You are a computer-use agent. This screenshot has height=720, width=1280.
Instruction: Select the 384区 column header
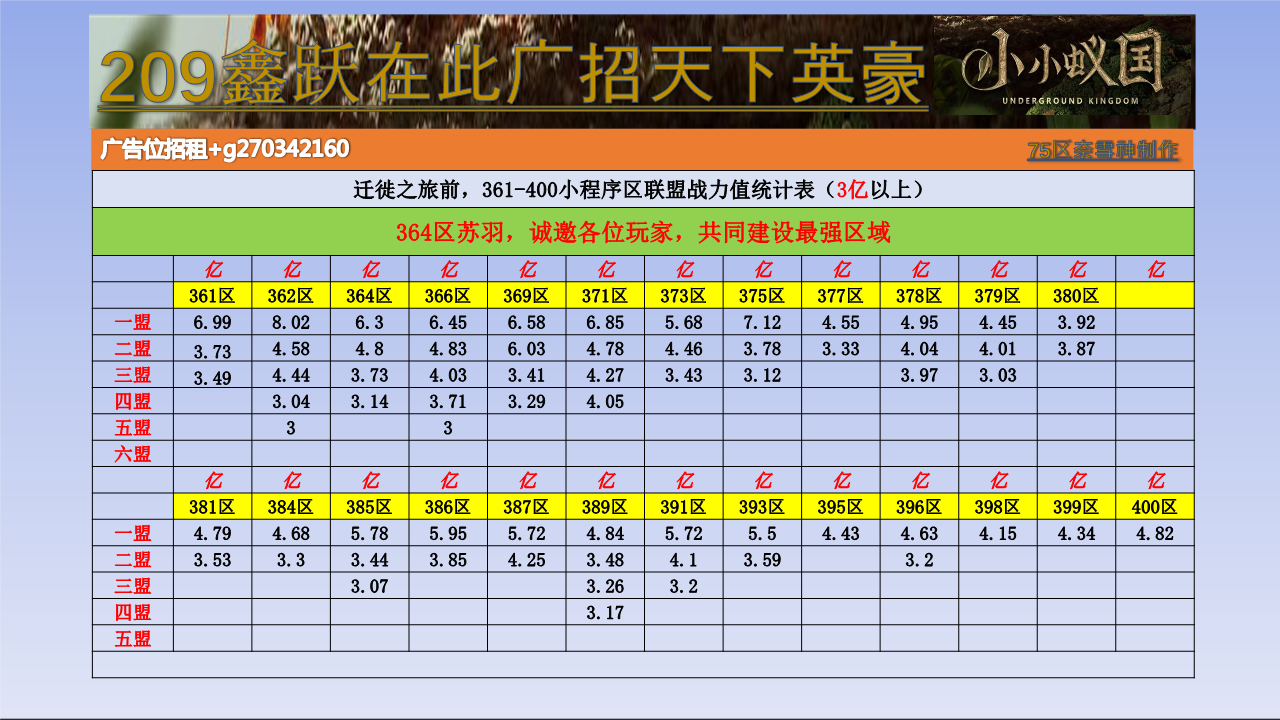(291, 507)
